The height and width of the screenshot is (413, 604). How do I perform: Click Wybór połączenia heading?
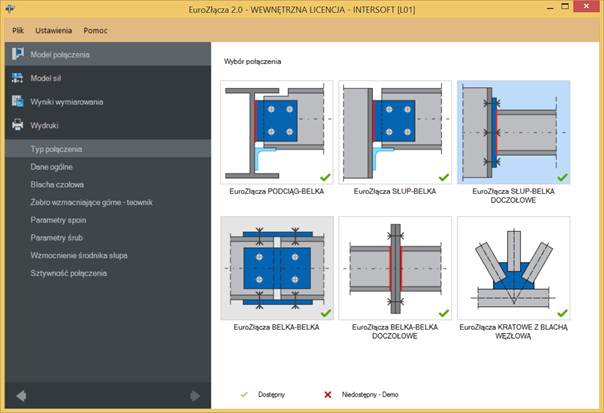(x=252, y=61)
